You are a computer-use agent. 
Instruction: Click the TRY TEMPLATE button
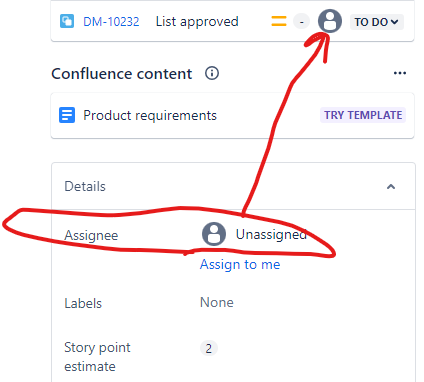(x=363, y=115)
